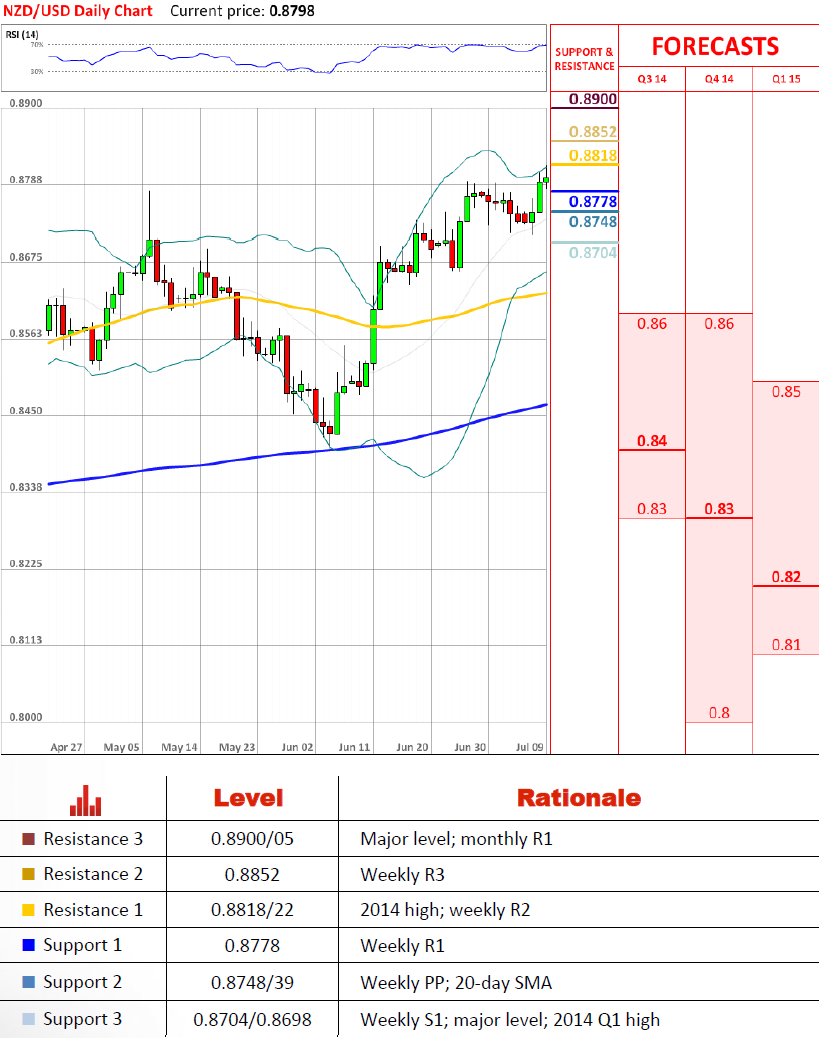Screen dimensions: 819x1038
Task: Click the 0.8900 resistance level label
Action: click(593, 99)
